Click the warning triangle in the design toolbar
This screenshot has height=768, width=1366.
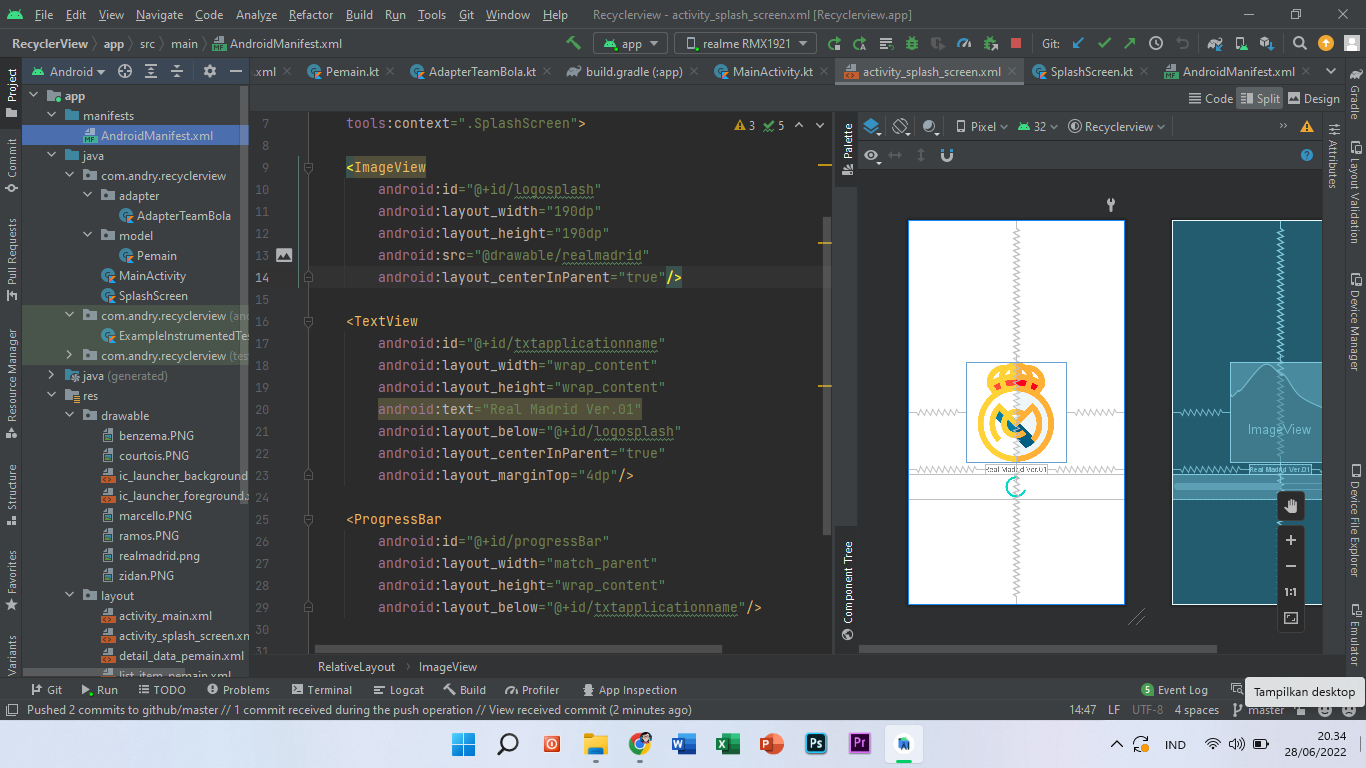[1307, 126]
